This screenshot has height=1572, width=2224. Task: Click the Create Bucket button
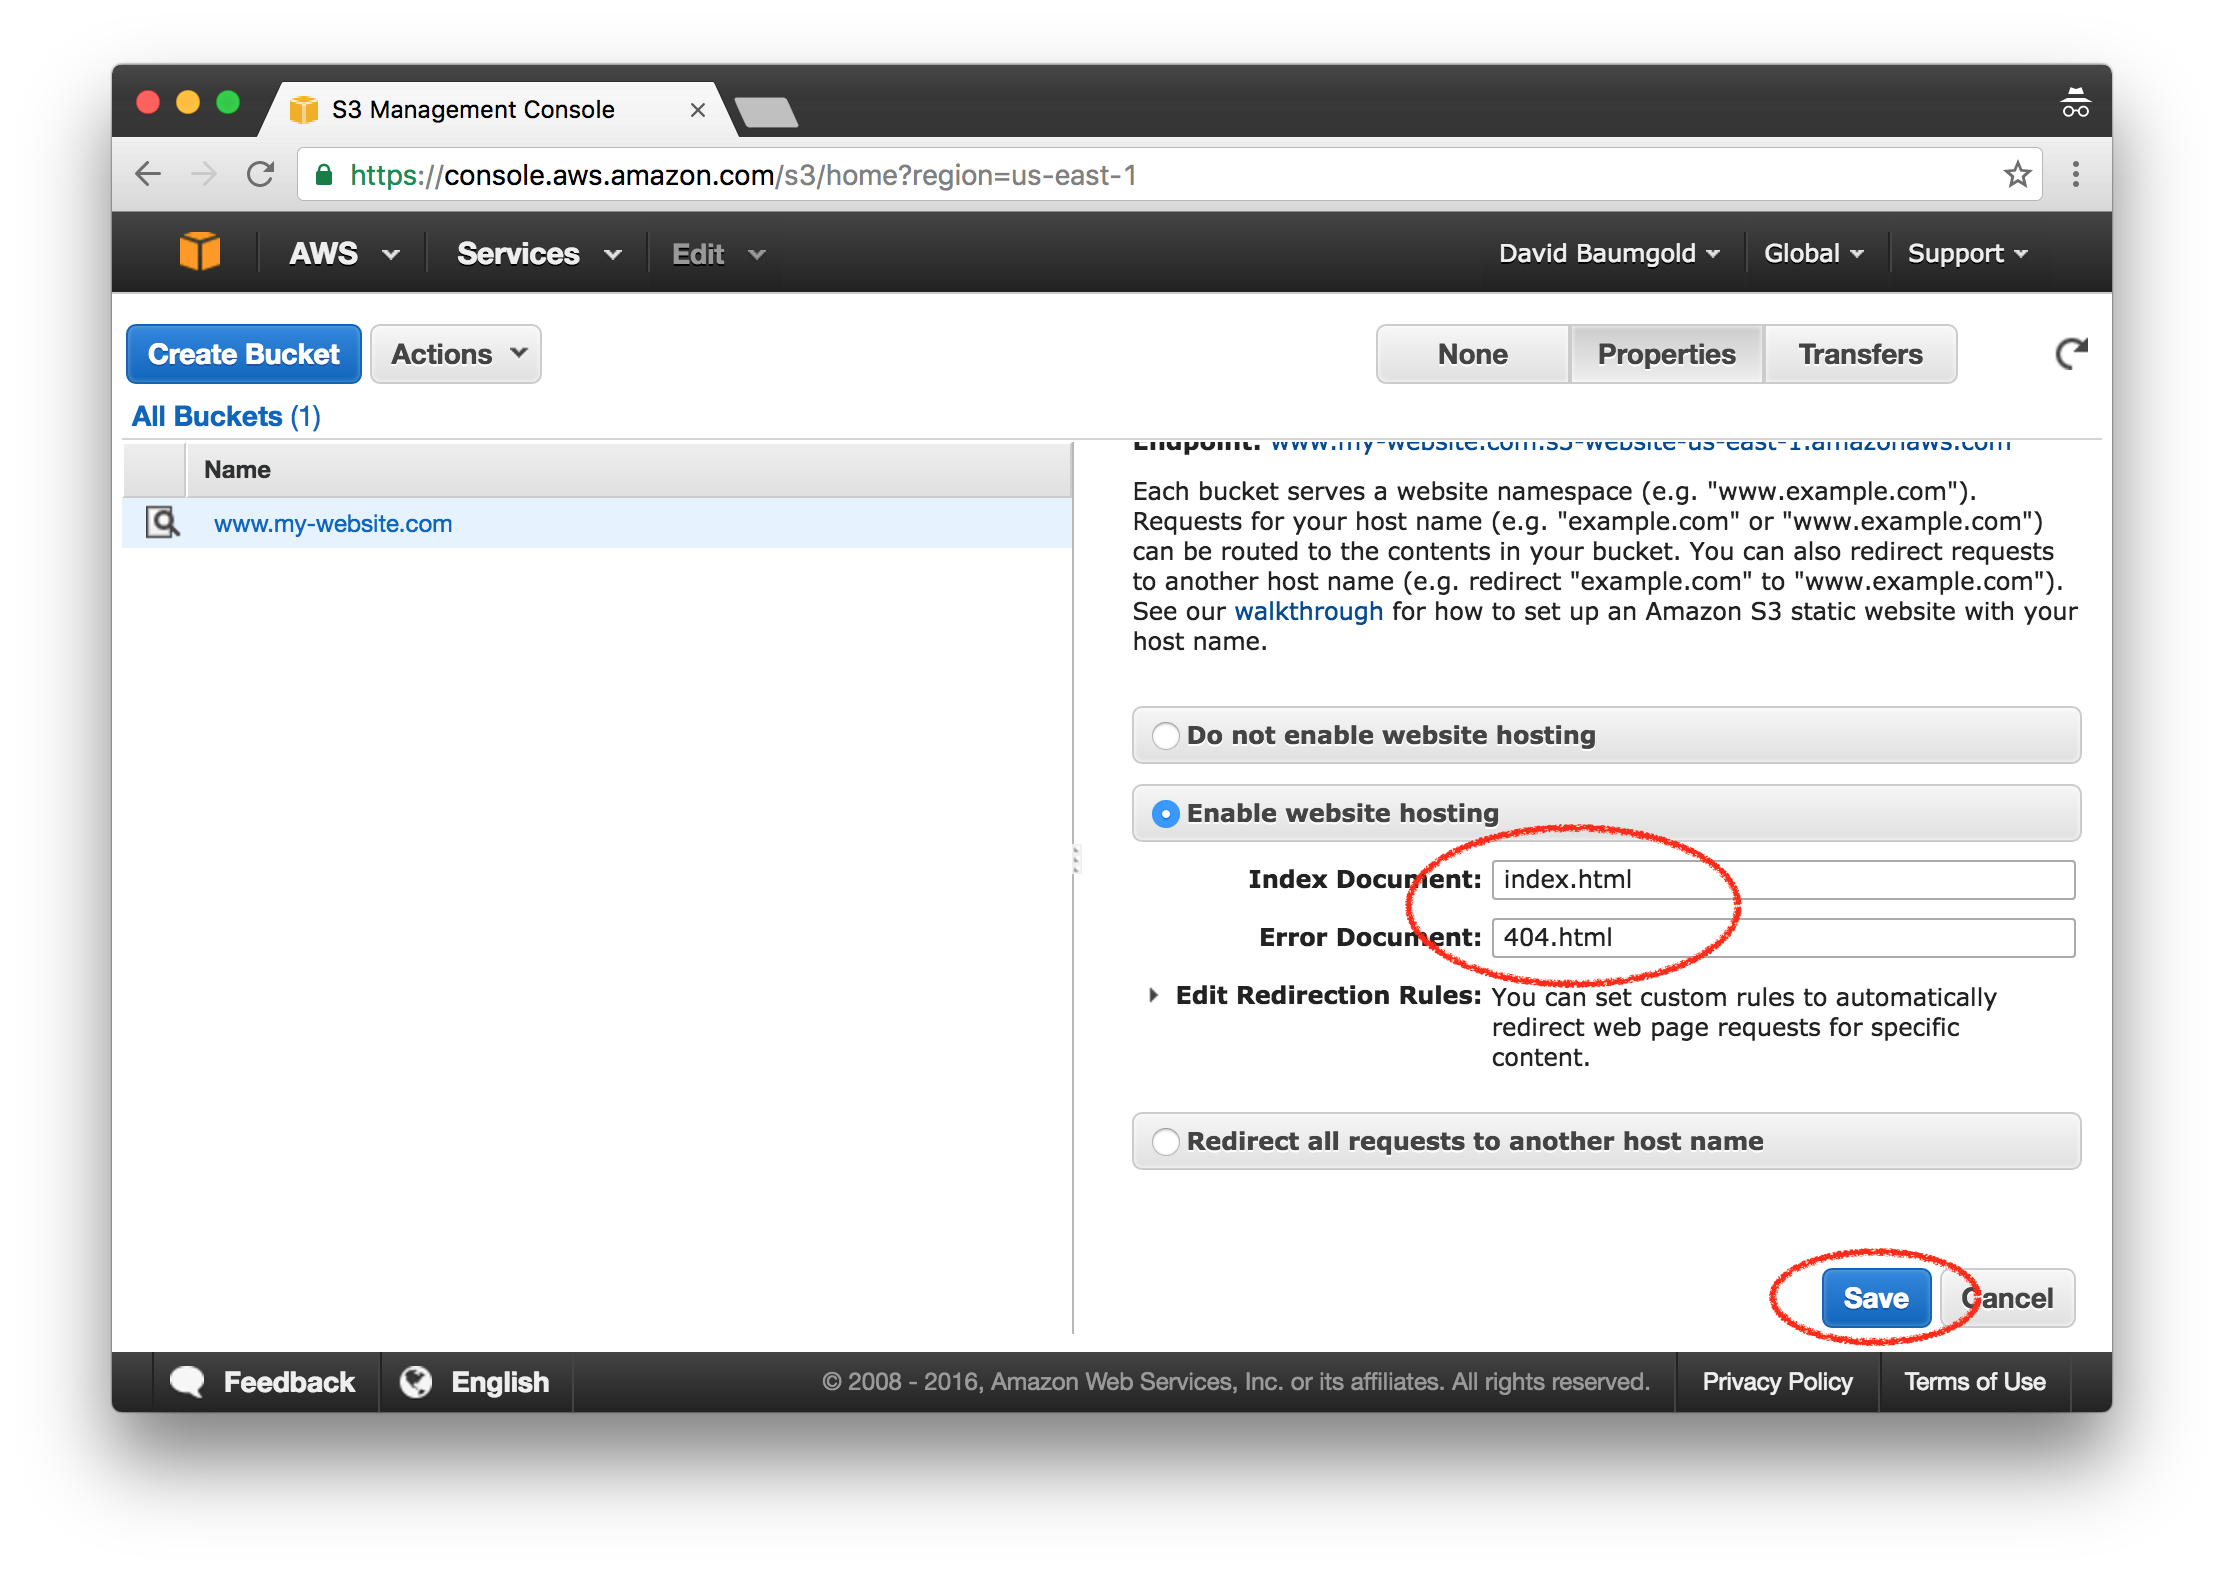[x=244, y=354]
